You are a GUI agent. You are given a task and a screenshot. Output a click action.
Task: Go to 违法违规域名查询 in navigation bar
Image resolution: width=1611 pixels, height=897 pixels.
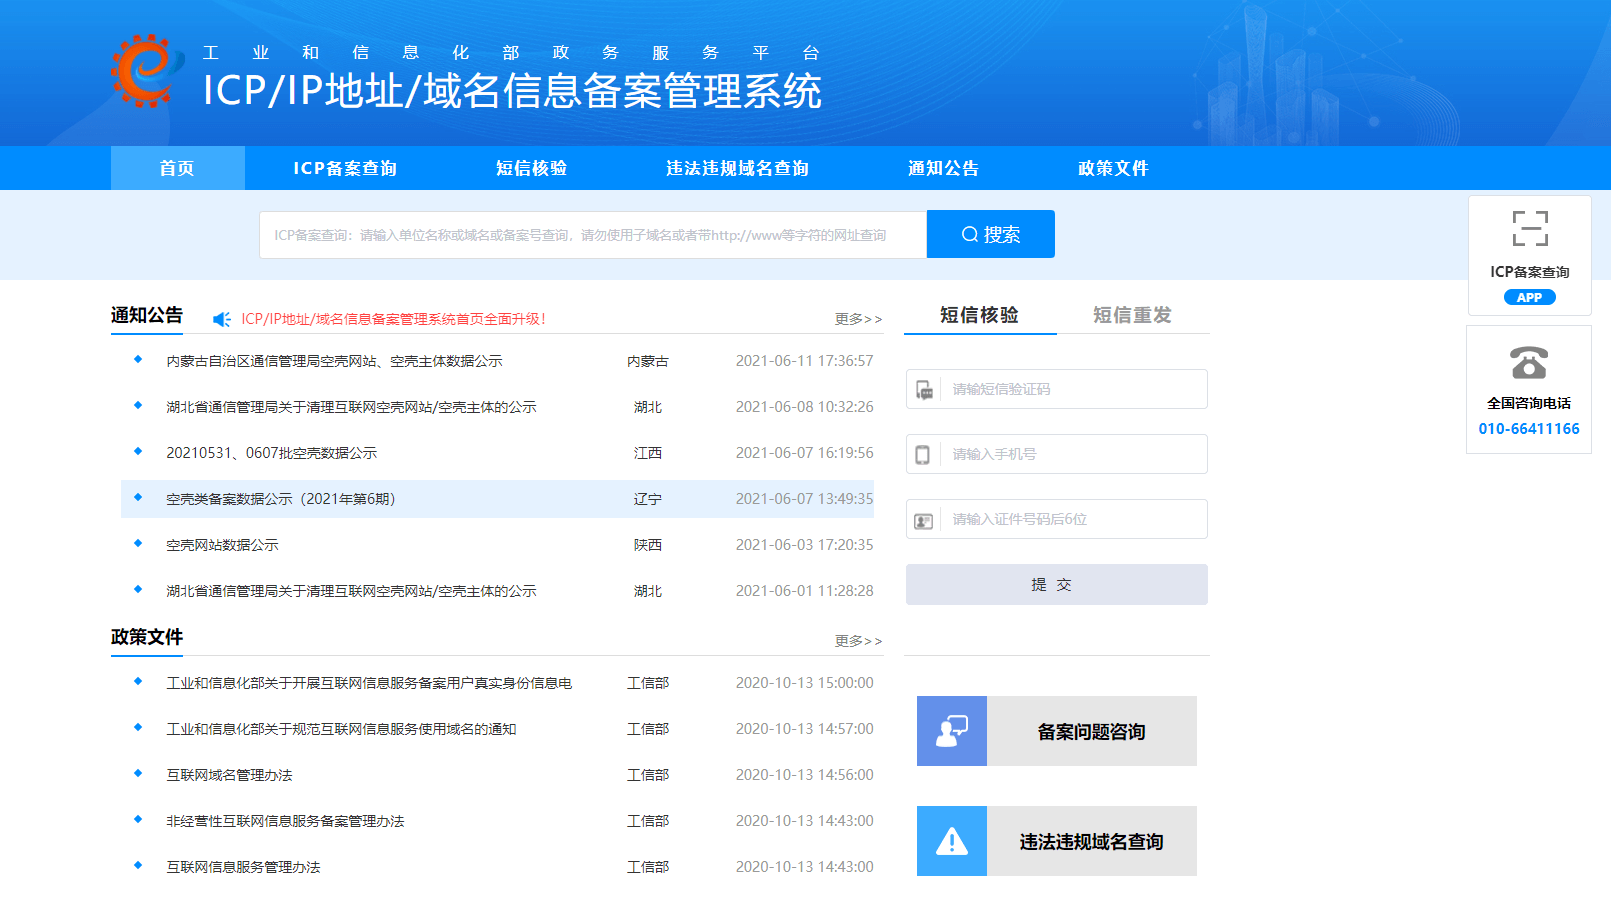click(738, 168)
